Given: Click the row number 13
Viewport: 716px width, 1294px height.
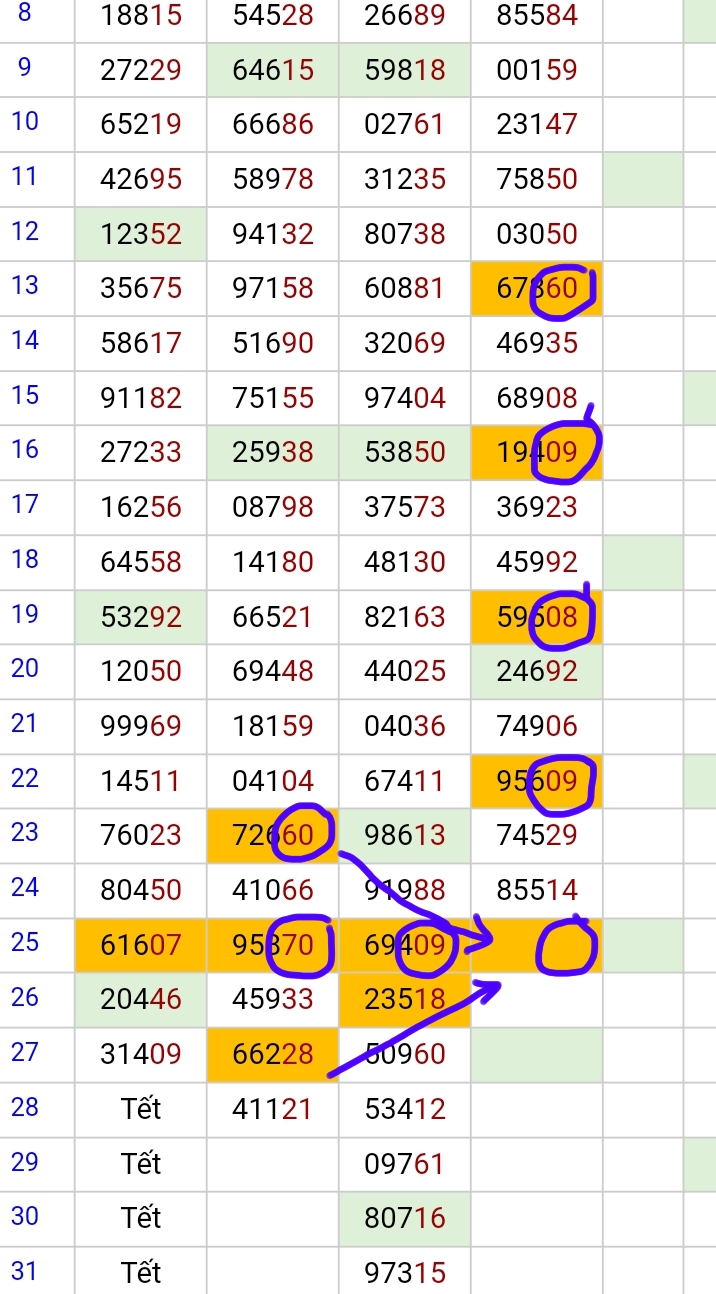Looking at the screenshot, I should pos(25,286).
